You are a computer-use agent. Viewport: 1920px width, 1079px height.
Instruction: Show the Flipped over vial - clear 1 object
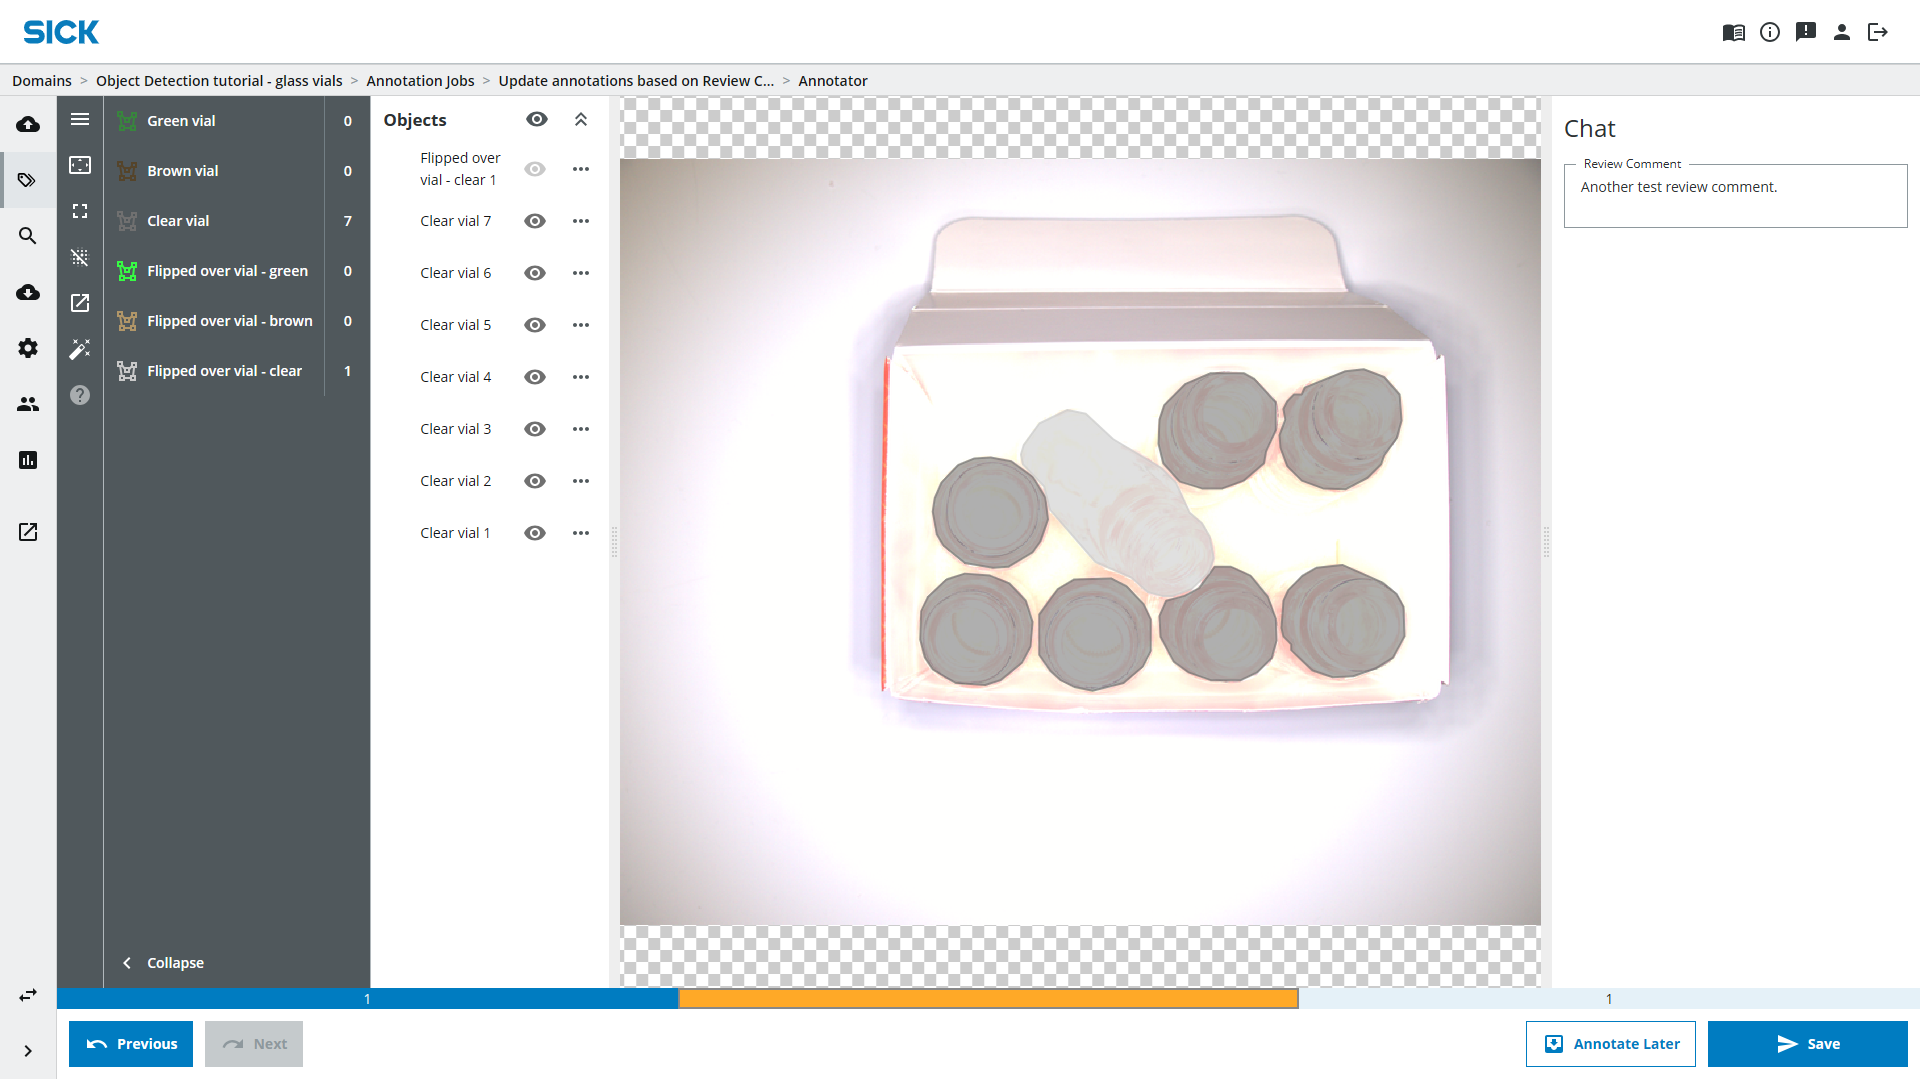pos(535,169)
